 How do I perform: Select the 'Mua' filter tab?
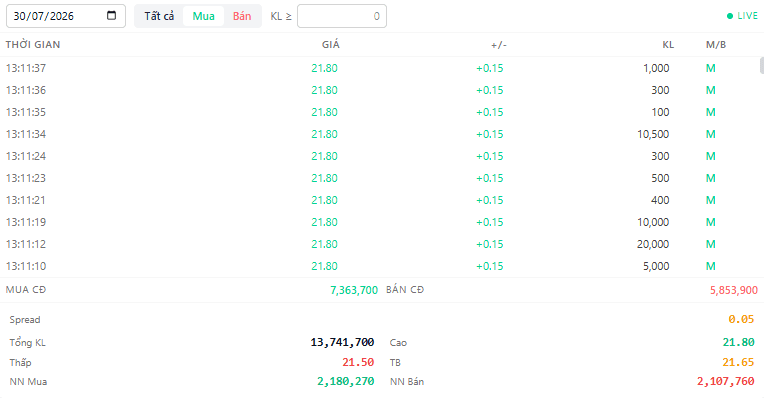pos(203,16)
